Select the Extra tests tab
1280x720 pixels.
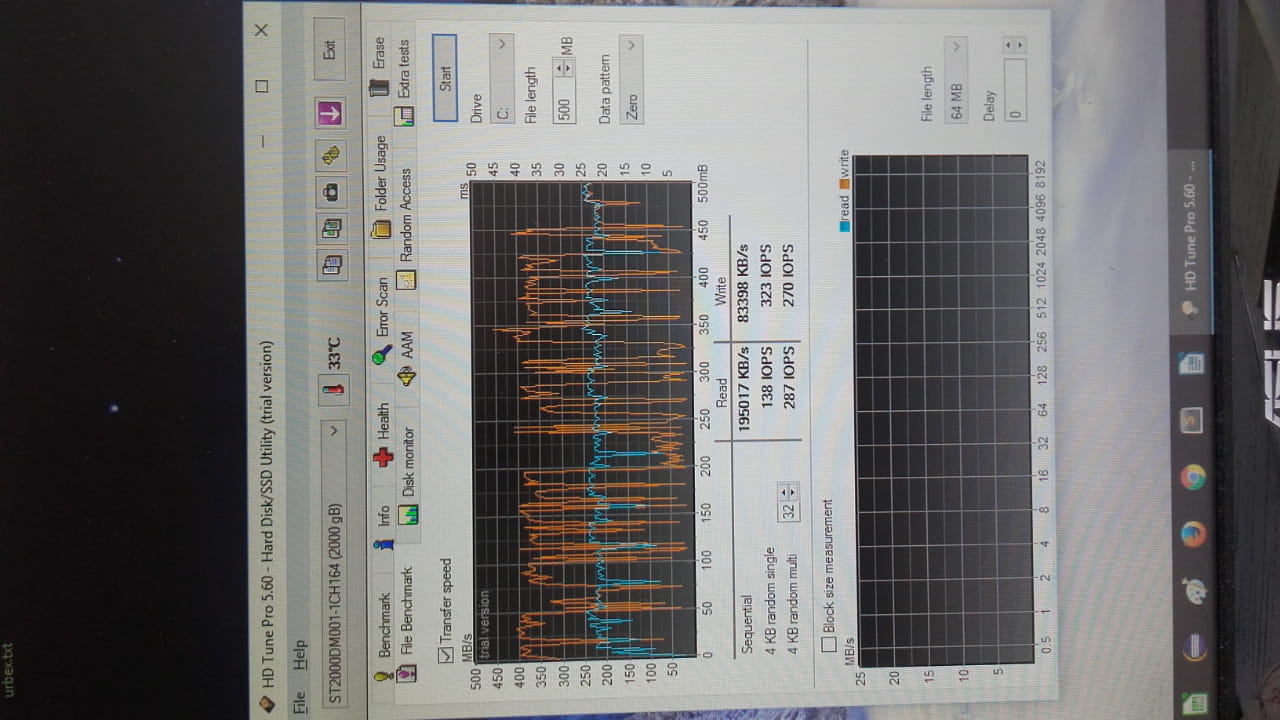(404, 83)
